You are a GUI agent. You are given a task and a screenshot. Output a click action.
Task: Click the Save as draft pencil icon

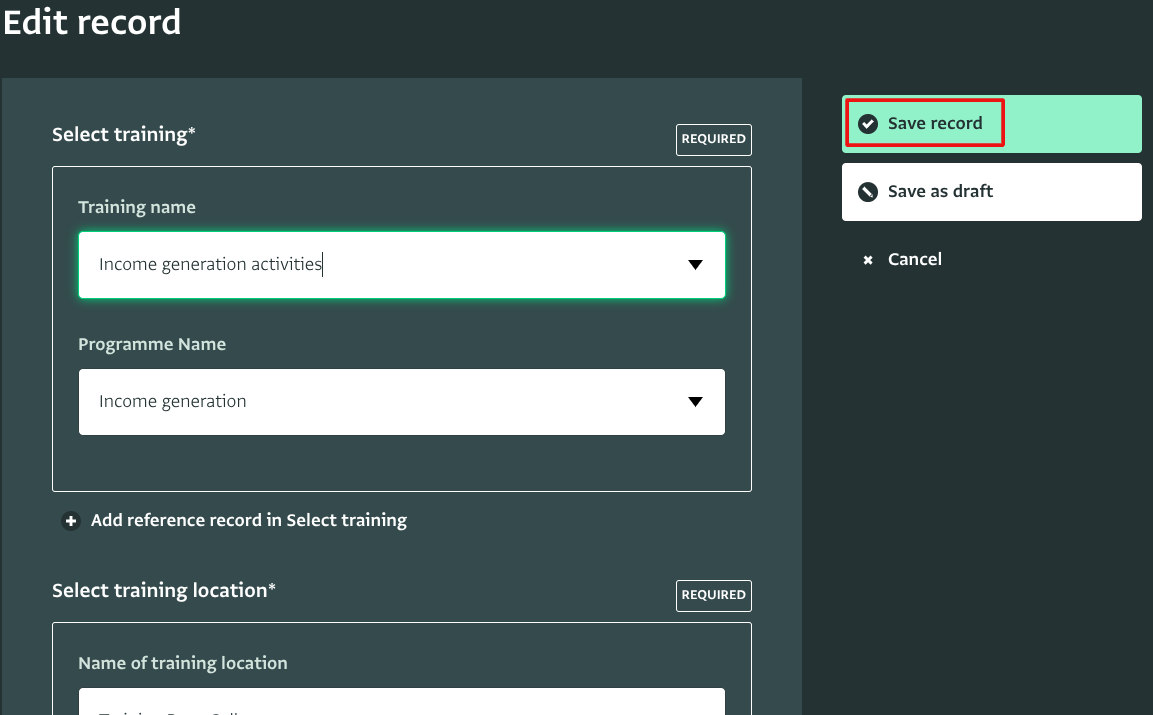point(868,192)
